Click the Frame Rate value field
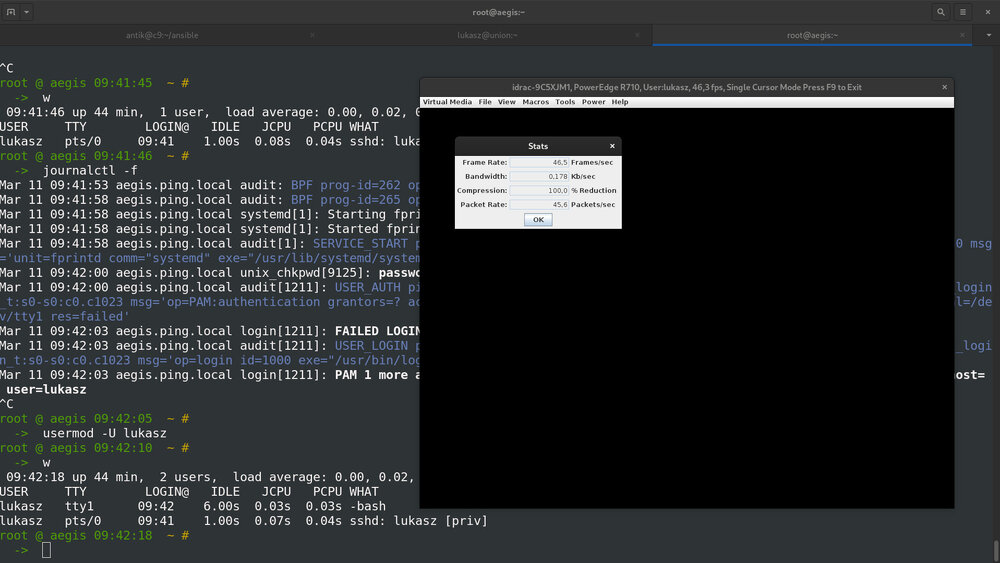This screenshot has width=1000, height=563. pos(539,162)
